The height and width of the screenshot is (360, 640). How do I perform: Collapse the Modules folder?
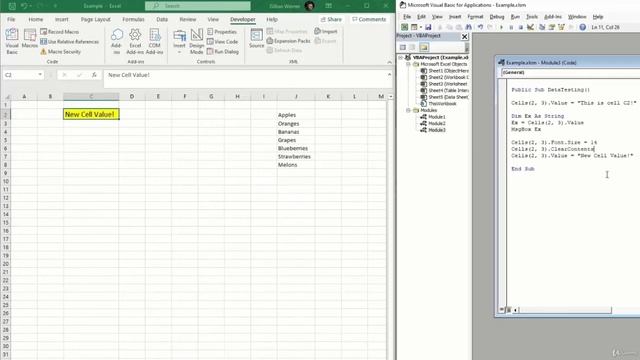pyautogui.click(x=408, y=110)
